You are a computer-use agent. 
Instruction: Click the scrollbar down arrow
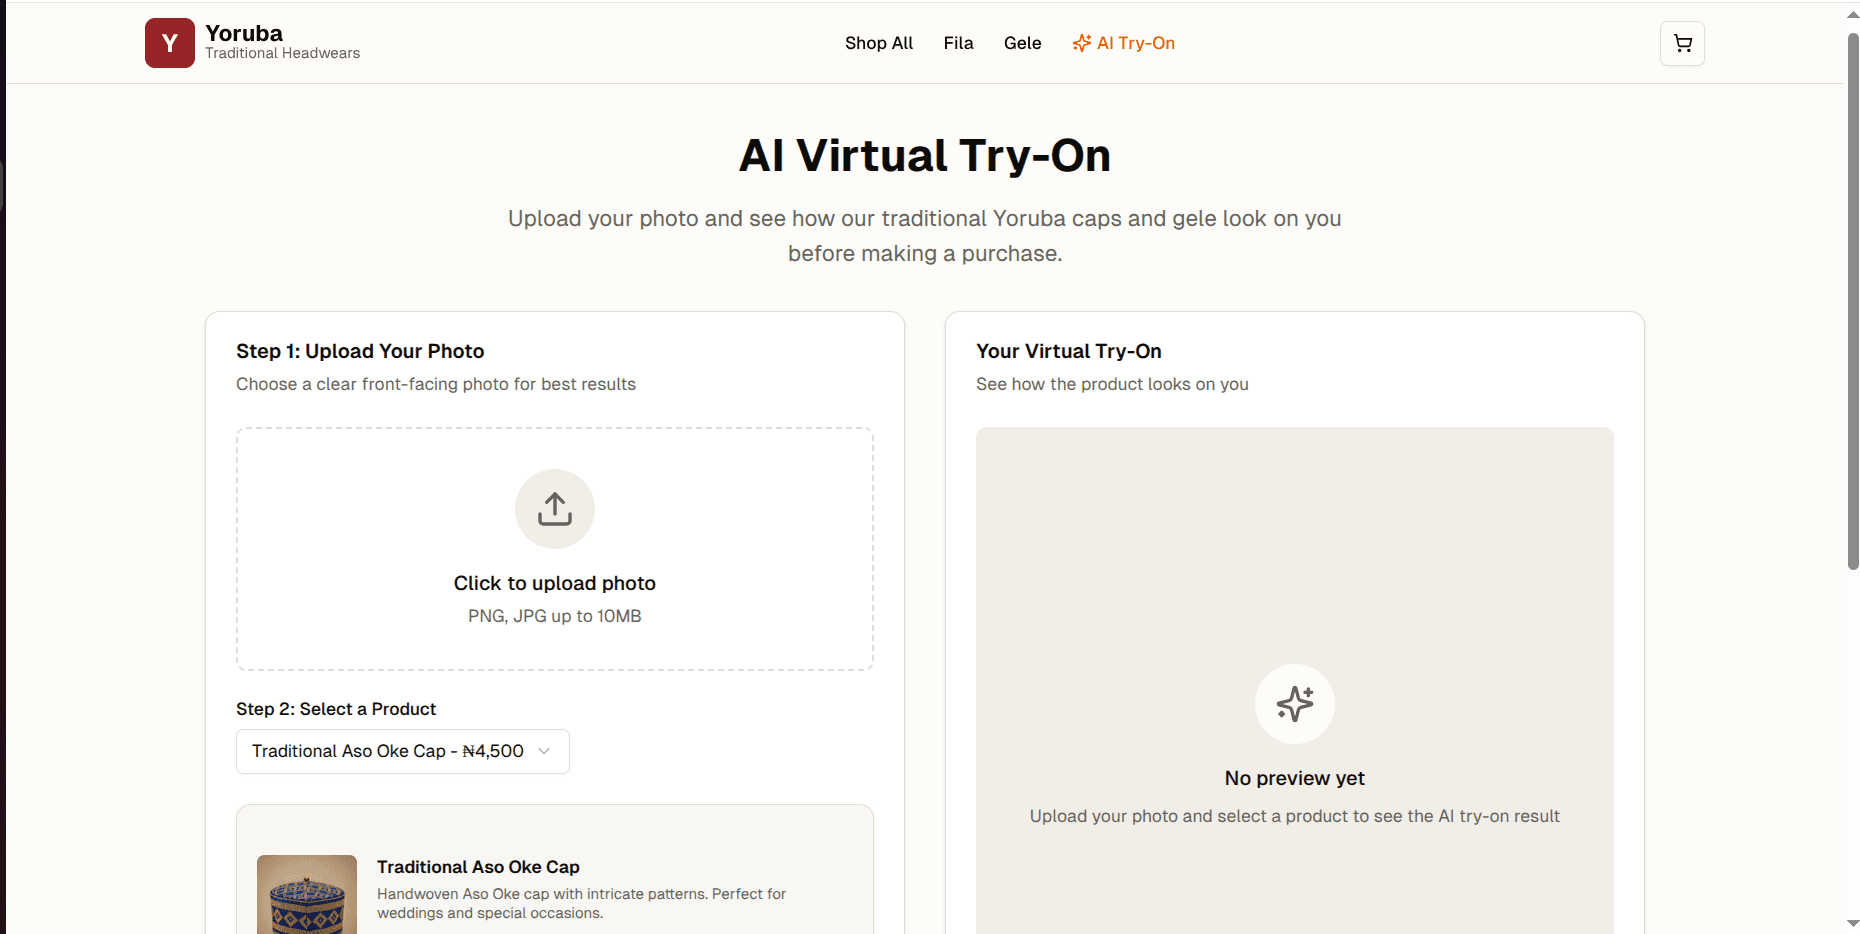tap(1852, 923)
